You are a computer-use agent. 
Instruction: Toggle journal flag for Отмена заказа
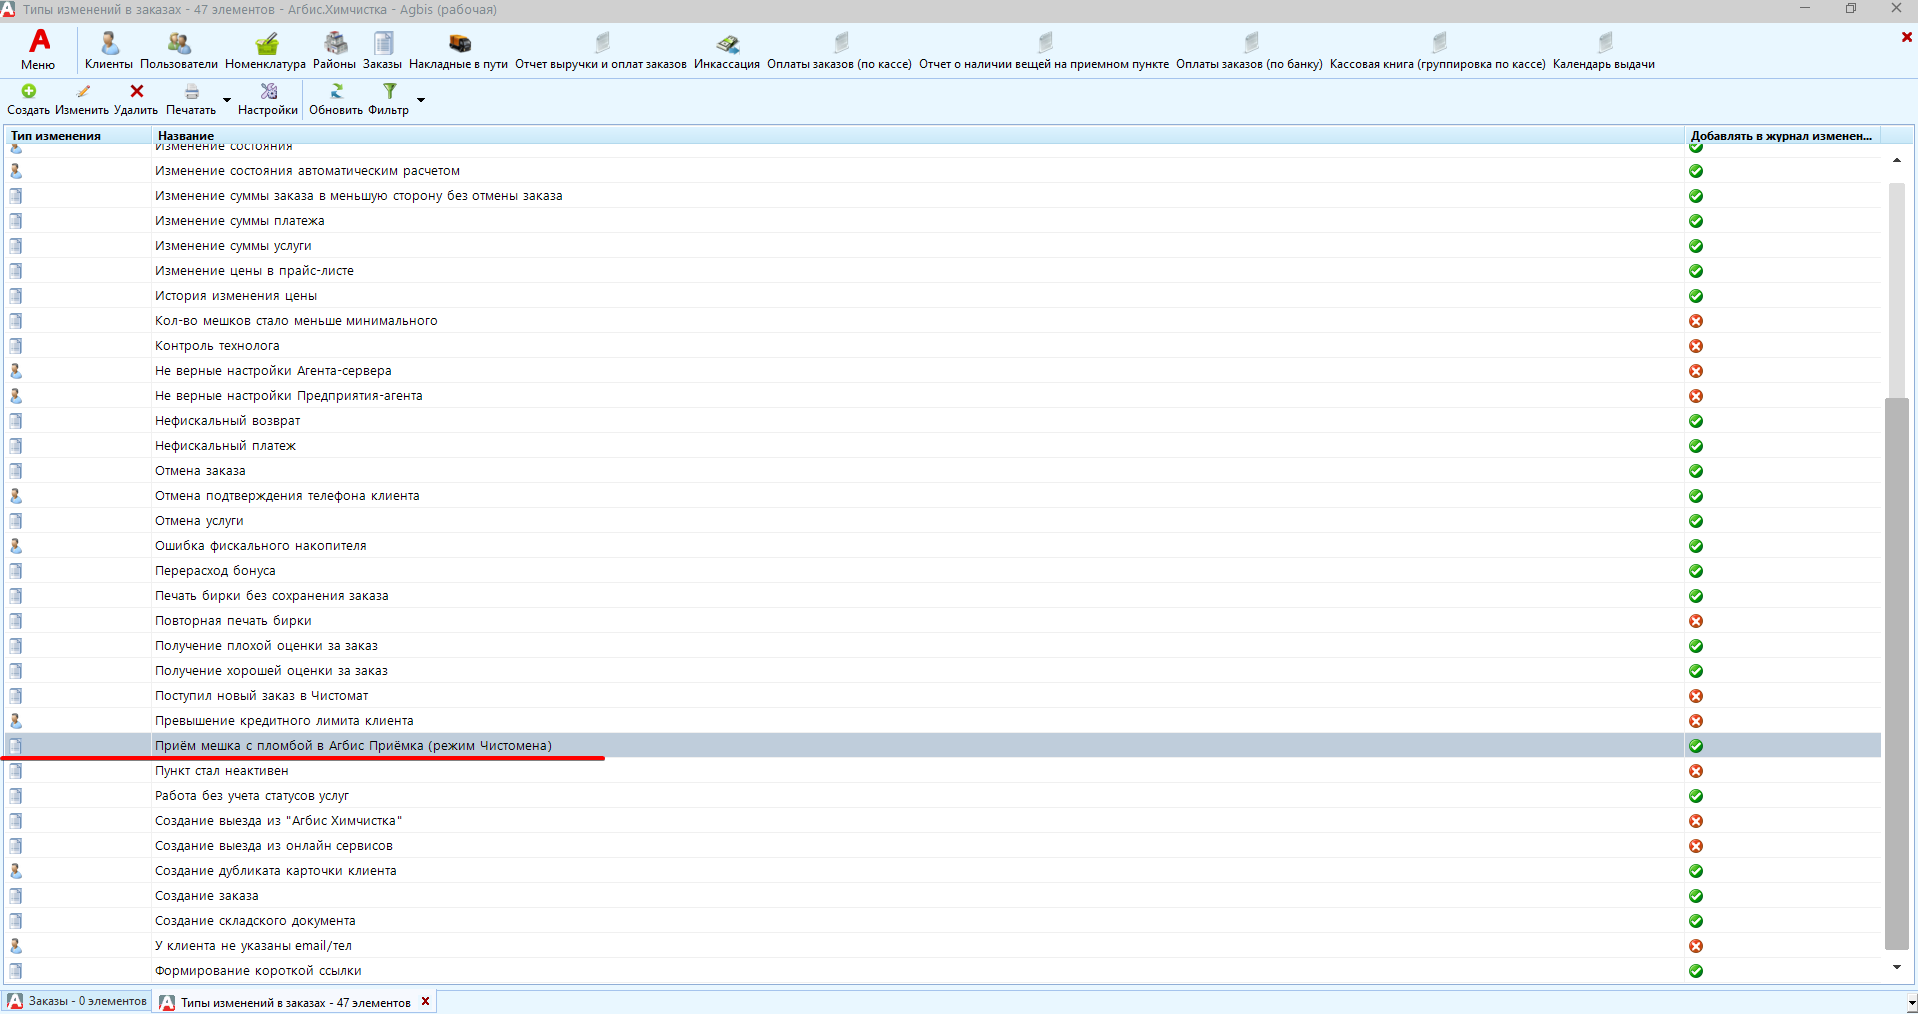pyautogui.click(x=1696, y=471)
